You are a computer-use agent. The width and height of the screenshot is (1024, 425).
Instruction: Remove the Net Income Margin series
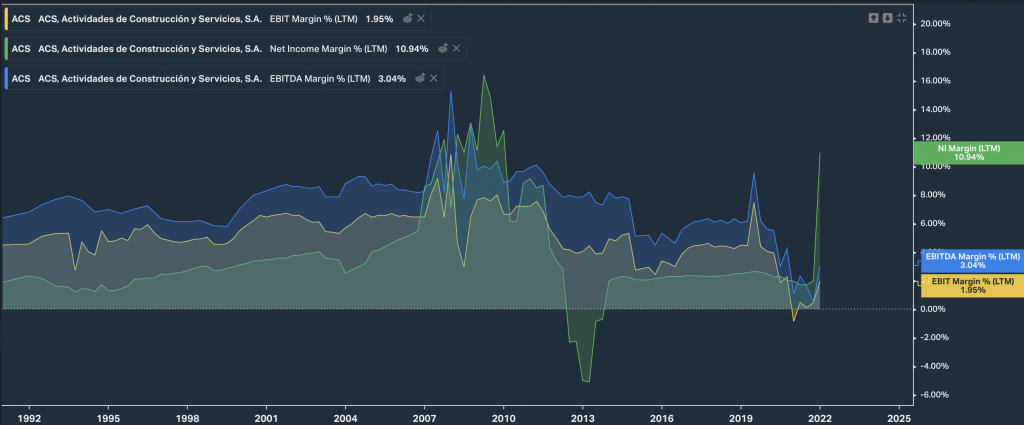pos(457,48)
